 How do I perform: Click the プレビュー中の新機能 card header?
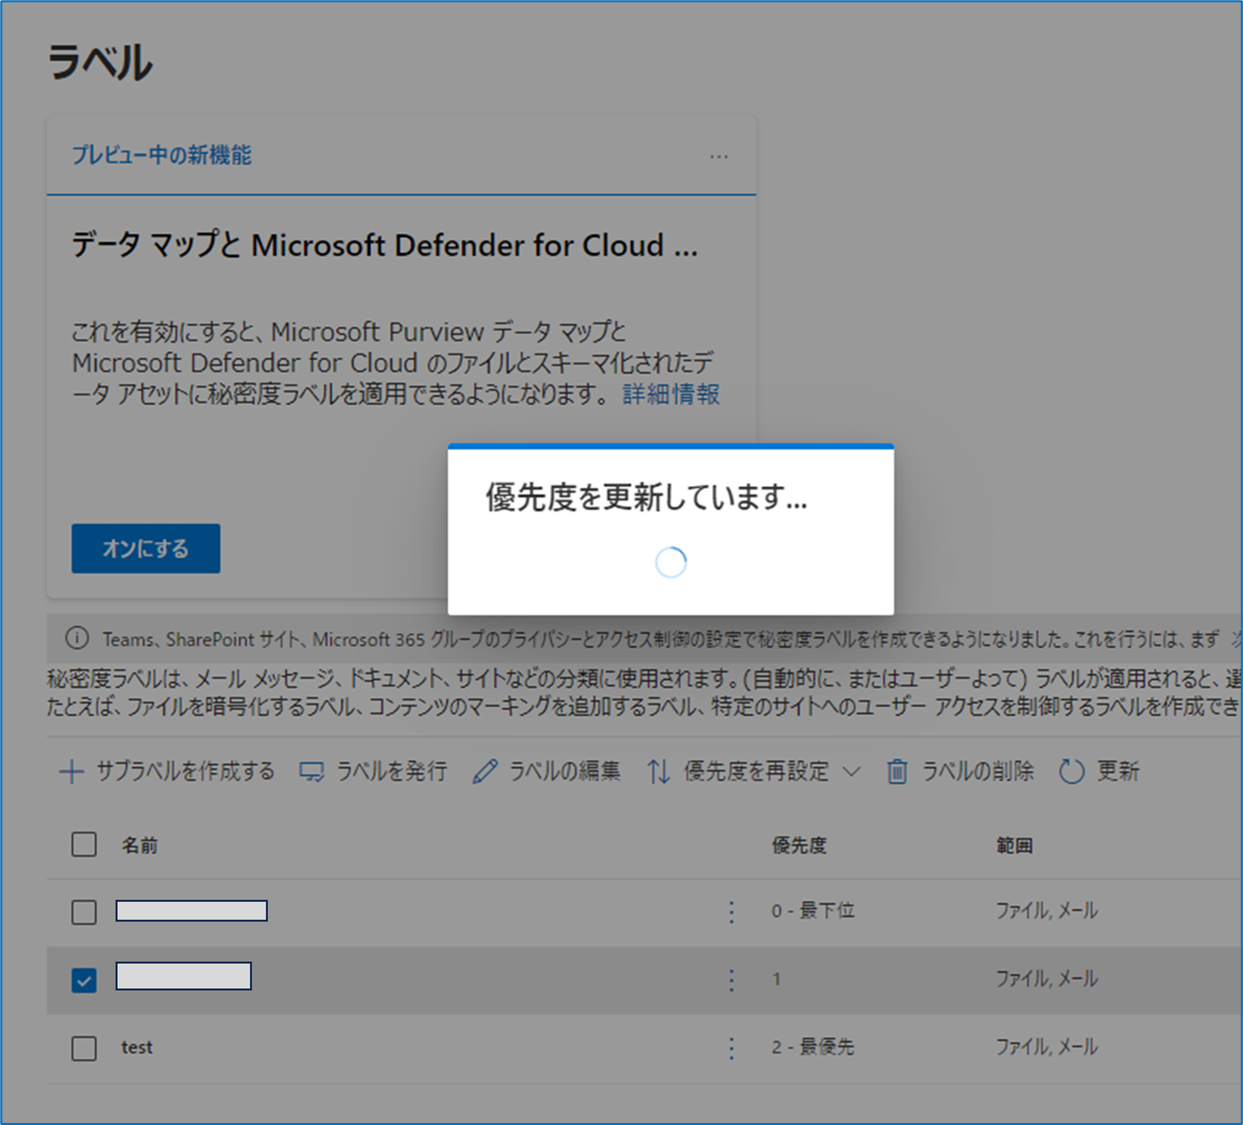tap(162, 155)
